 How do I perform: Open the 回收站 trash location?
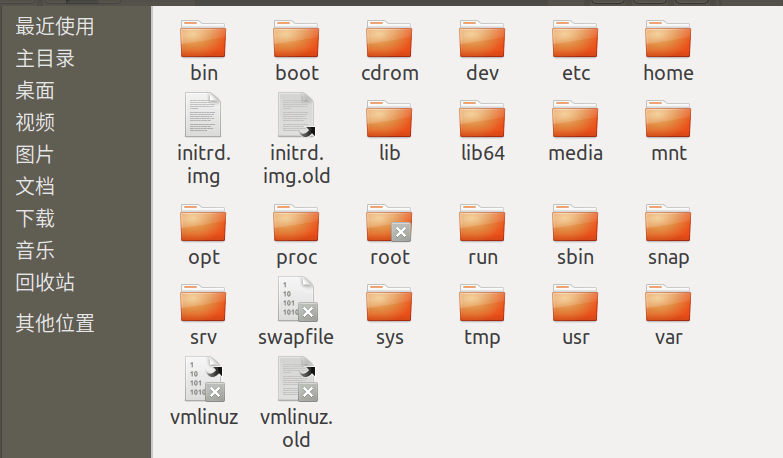[45, 282]
